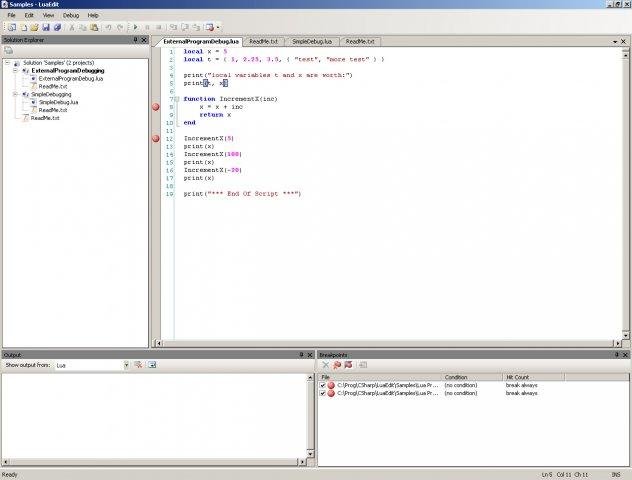Open editor tab list dropdown arrow
The height and width of the screenshot is (480, 632).
pyautogui.click(x=615, y=42)
